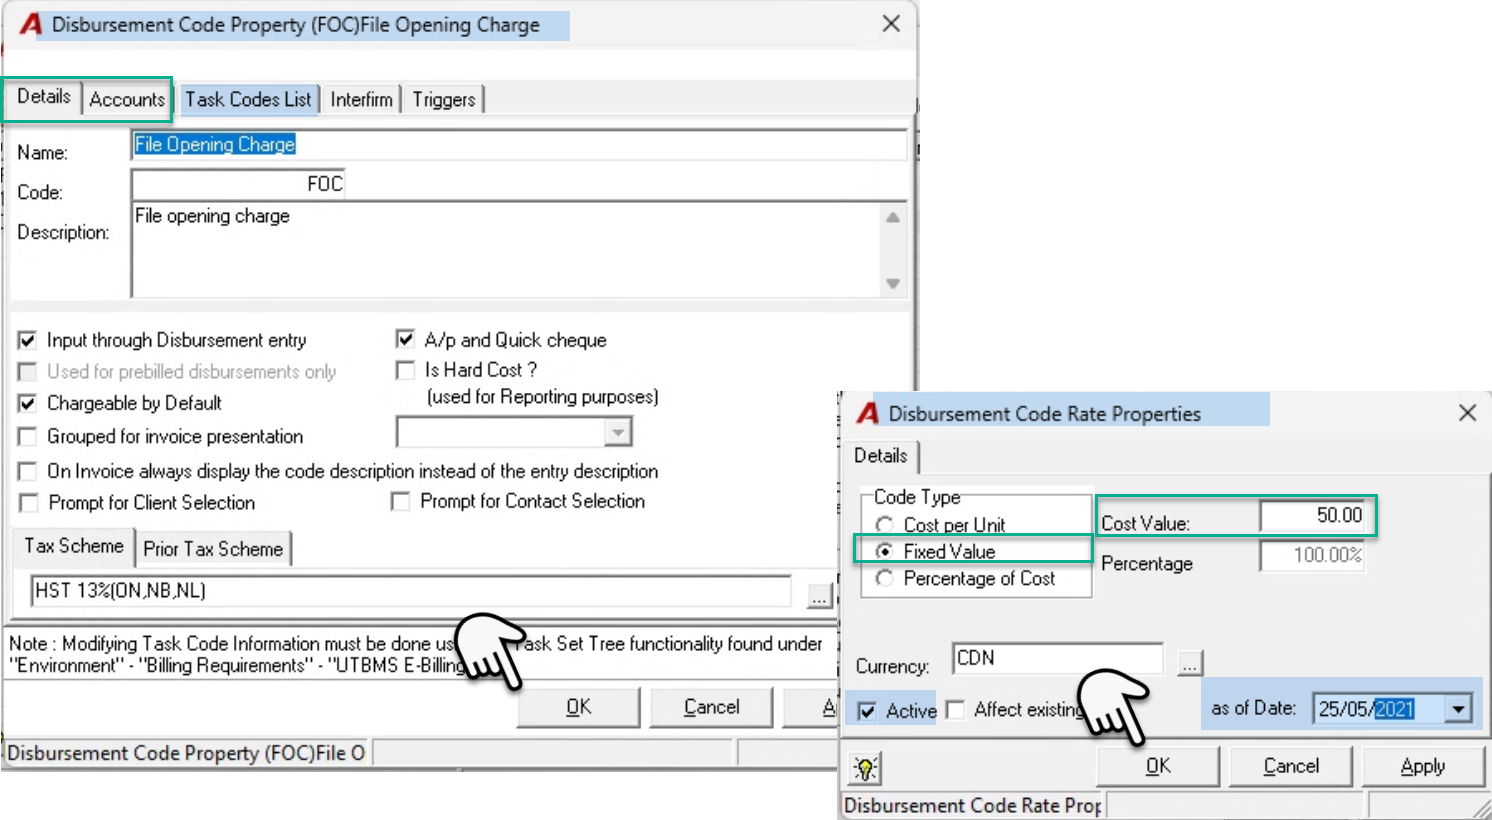Select the Details tab in Disbursement Code Property
The image size is (1492, 820).
click(44, 97)
